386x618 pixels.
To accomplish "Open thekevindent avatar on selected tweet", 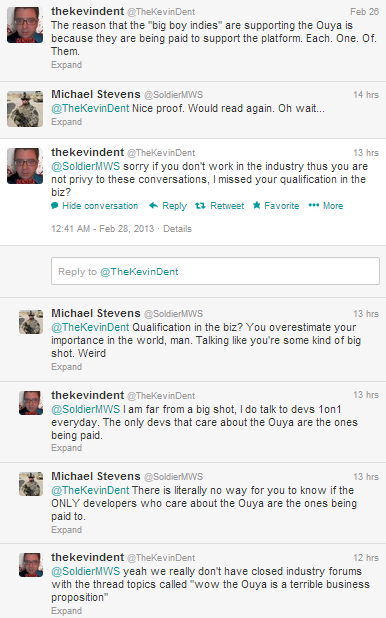I will point(25,166).
